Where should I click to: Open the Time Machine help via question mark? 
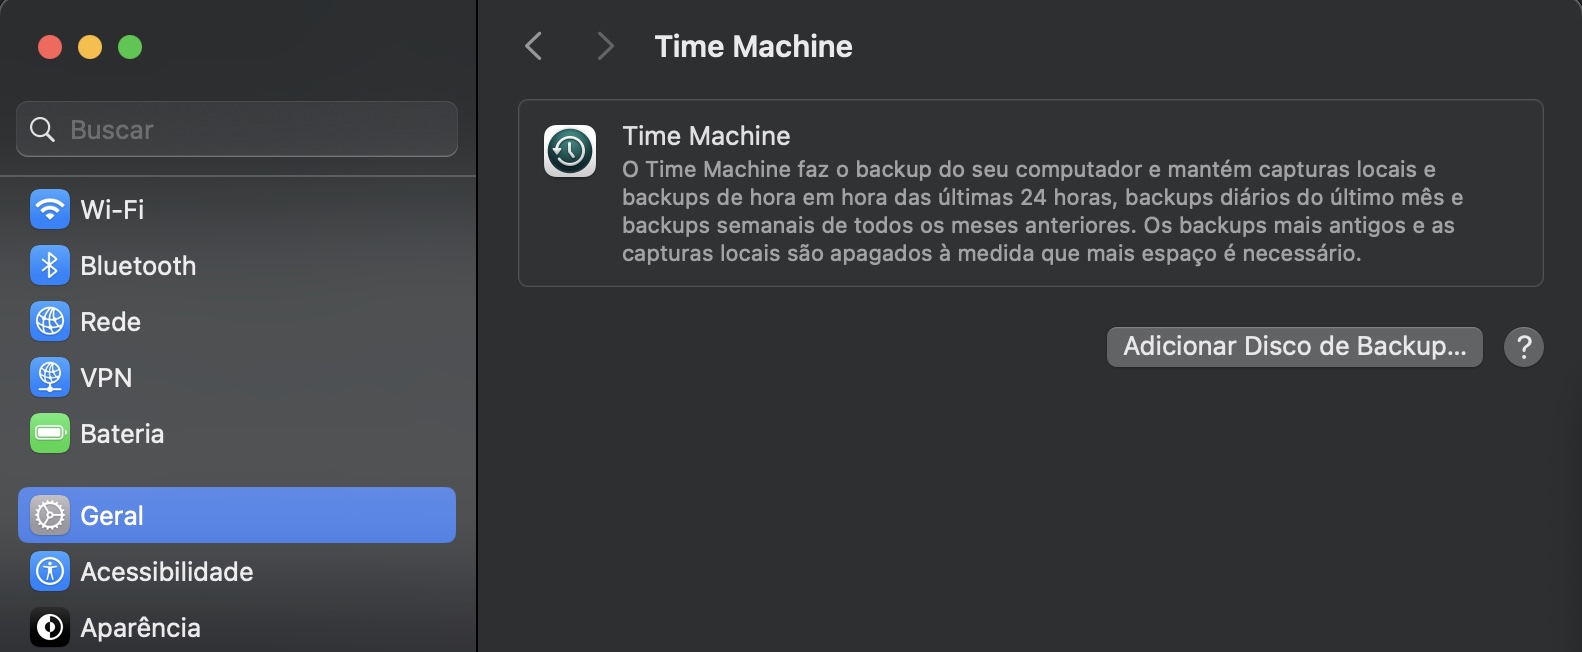pos(1524,346)
